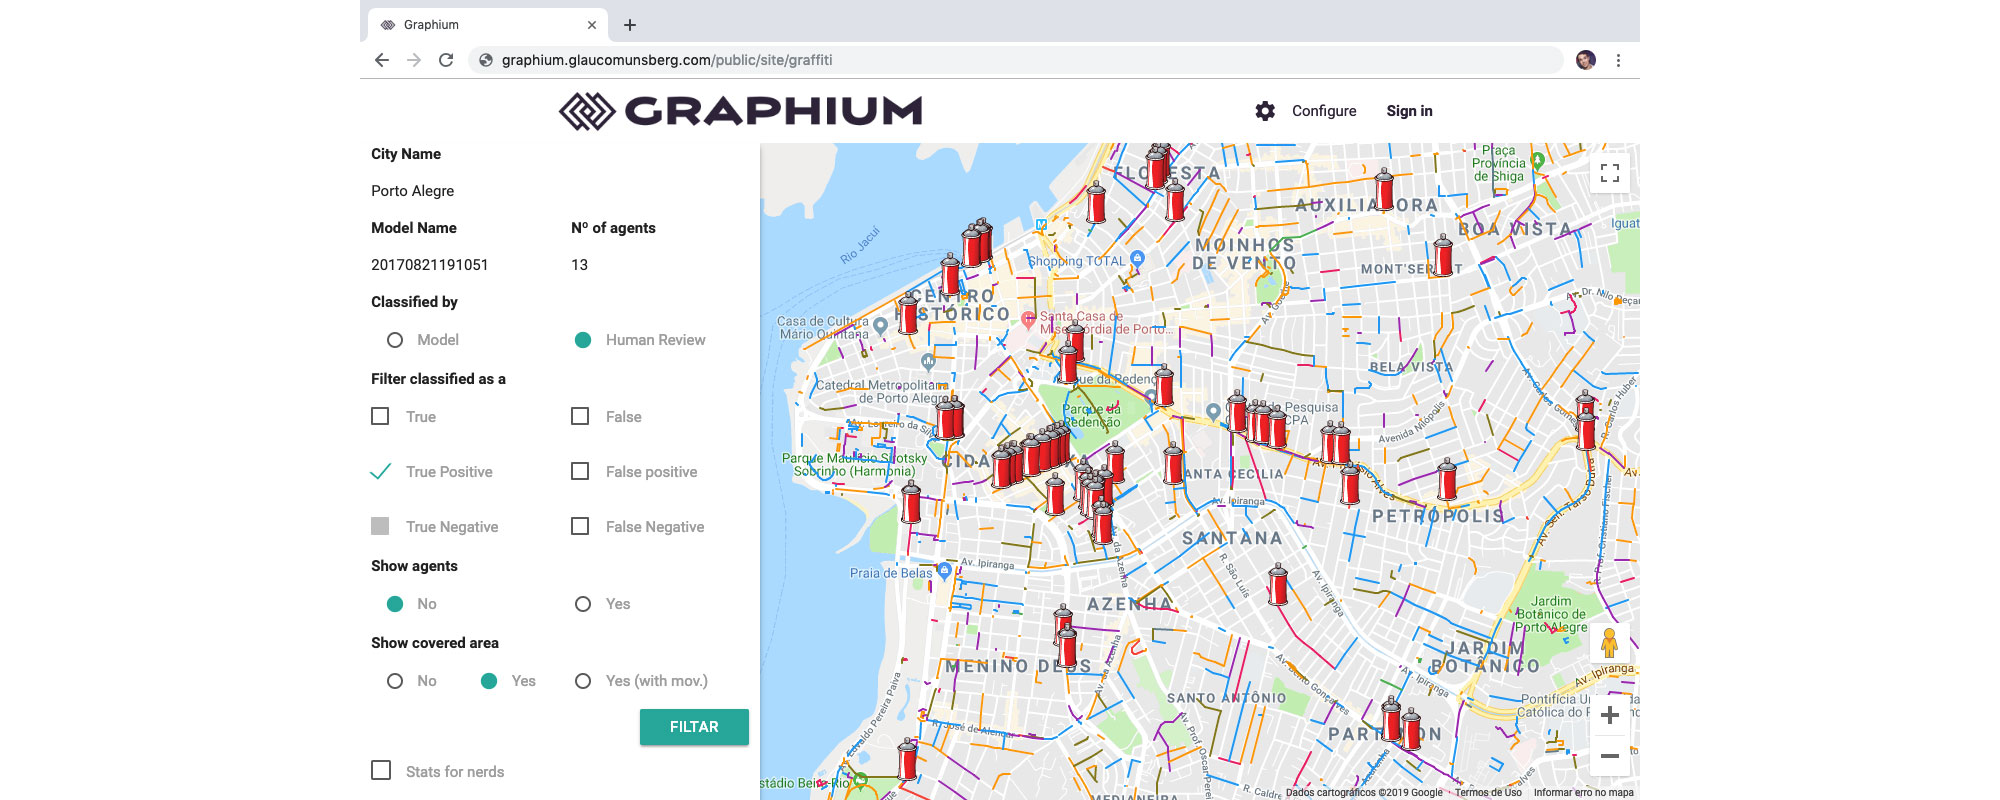Click the Configure gear icon
The width and height of the screenshot is (2000, 800).
coord(1265,111)
